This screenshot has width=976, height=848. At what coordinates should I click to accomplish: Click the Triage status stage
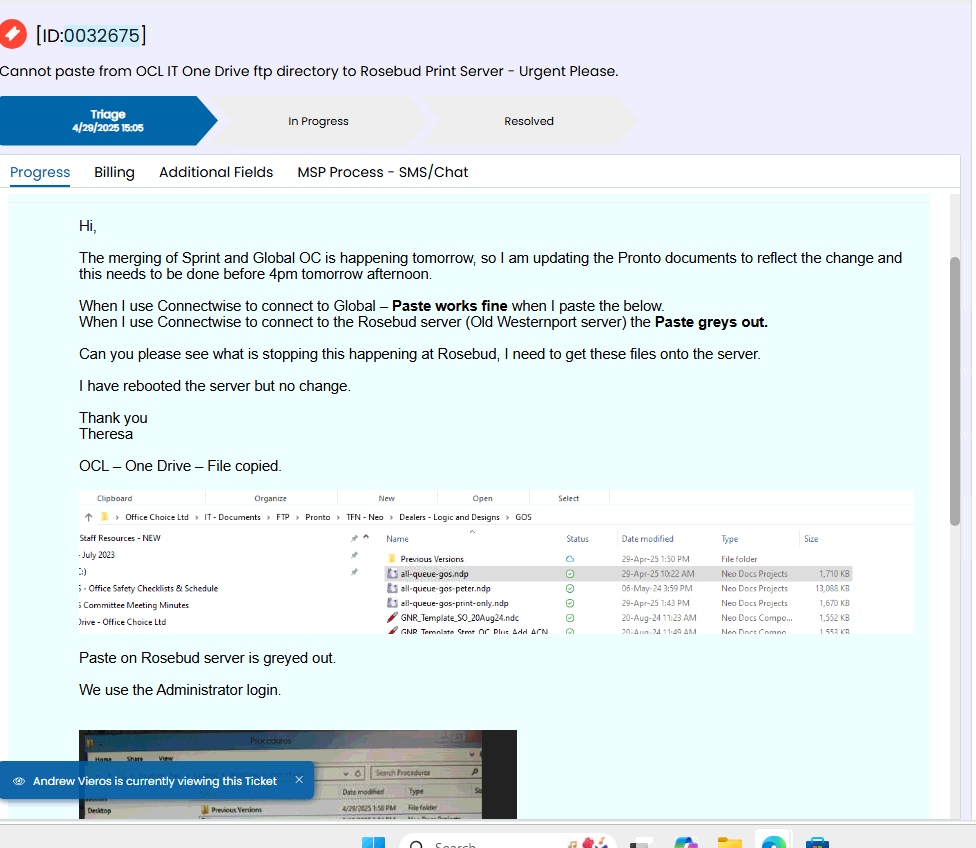coord(108,121)
